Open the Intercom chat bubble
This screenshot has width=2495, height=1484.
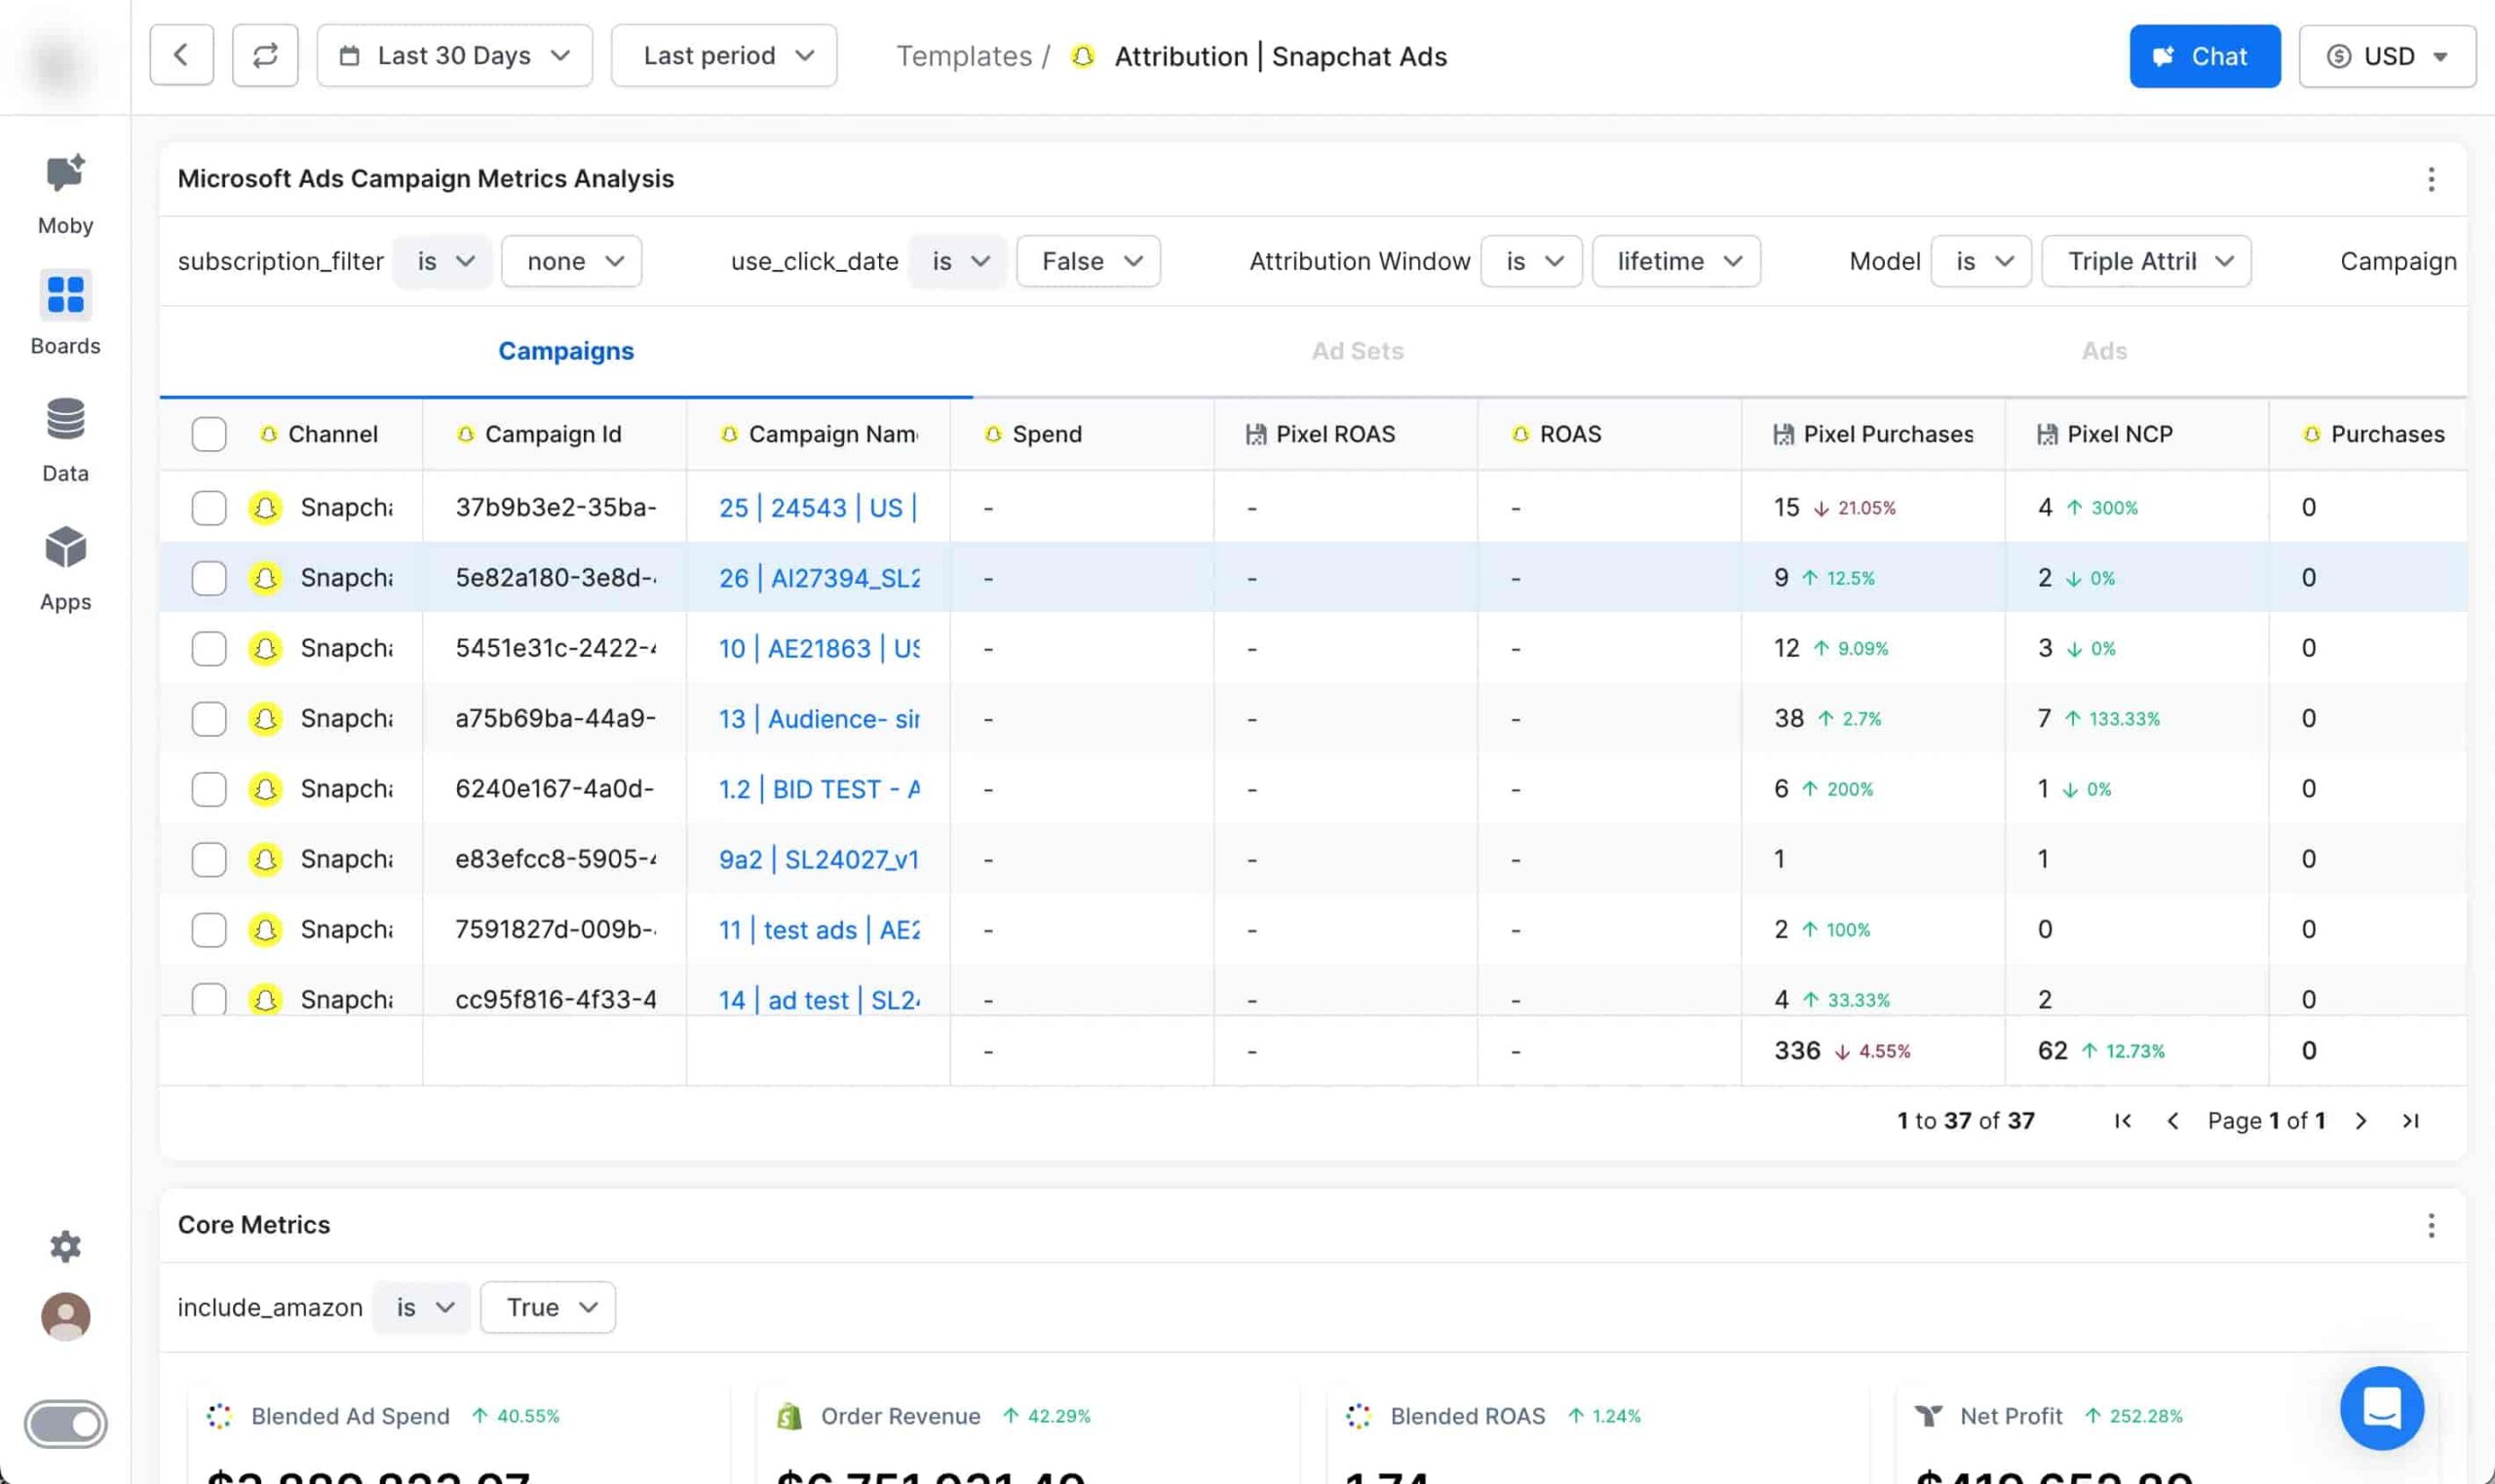tap(2381, 1408)
